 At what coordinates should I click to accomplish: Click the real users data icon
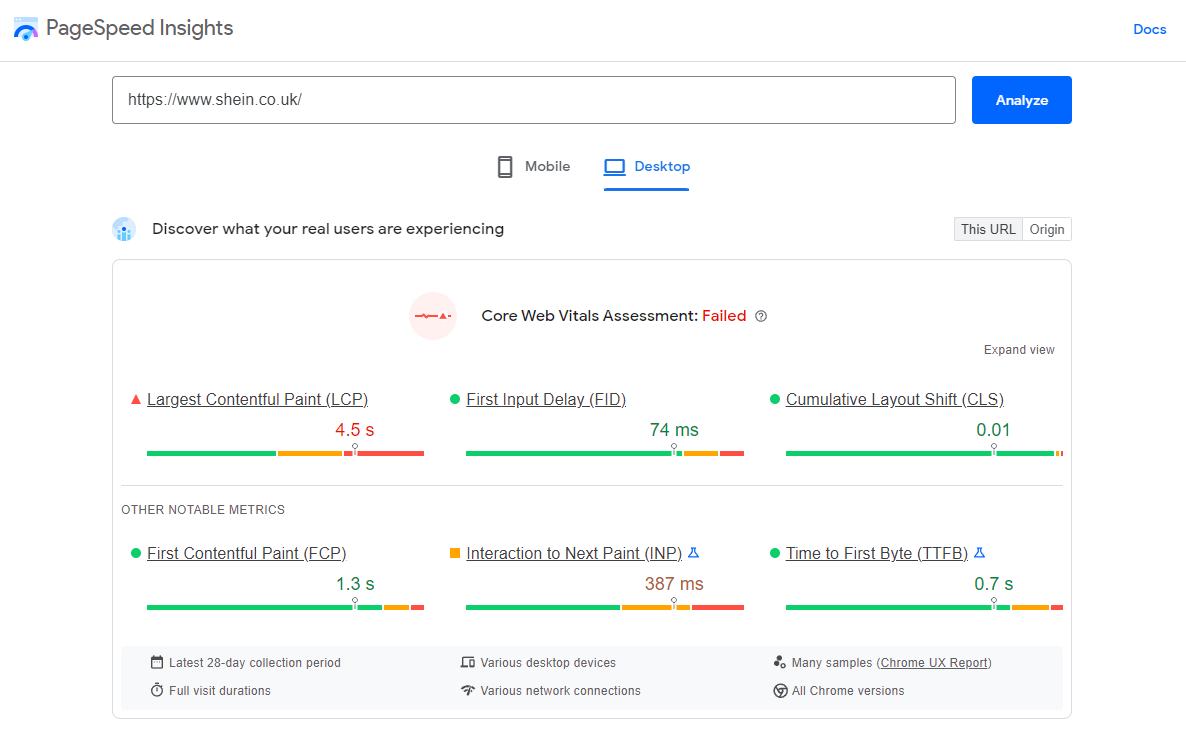tap(124, 229)
